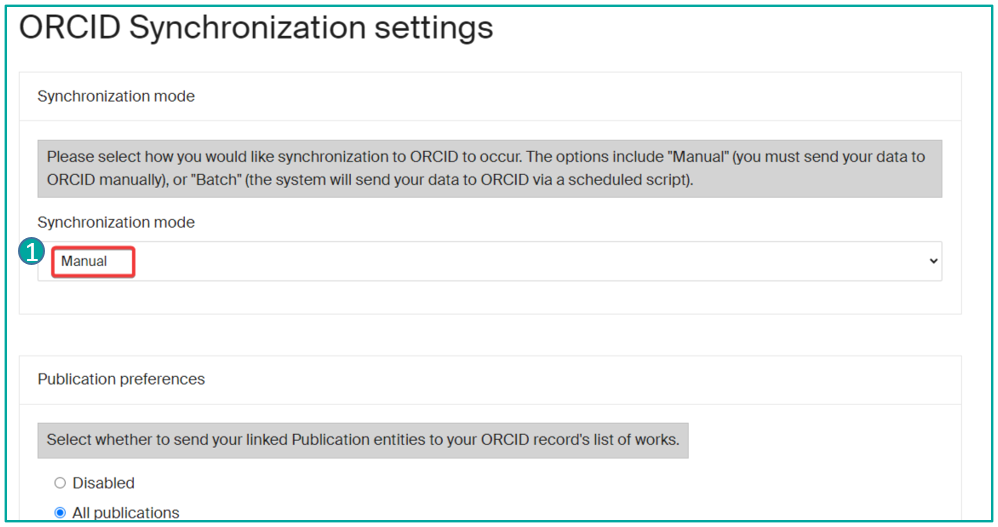Viewport: 998px width, 527px height.
Task: Click the empty gap between the two panels
Action: tap(489, 335)
